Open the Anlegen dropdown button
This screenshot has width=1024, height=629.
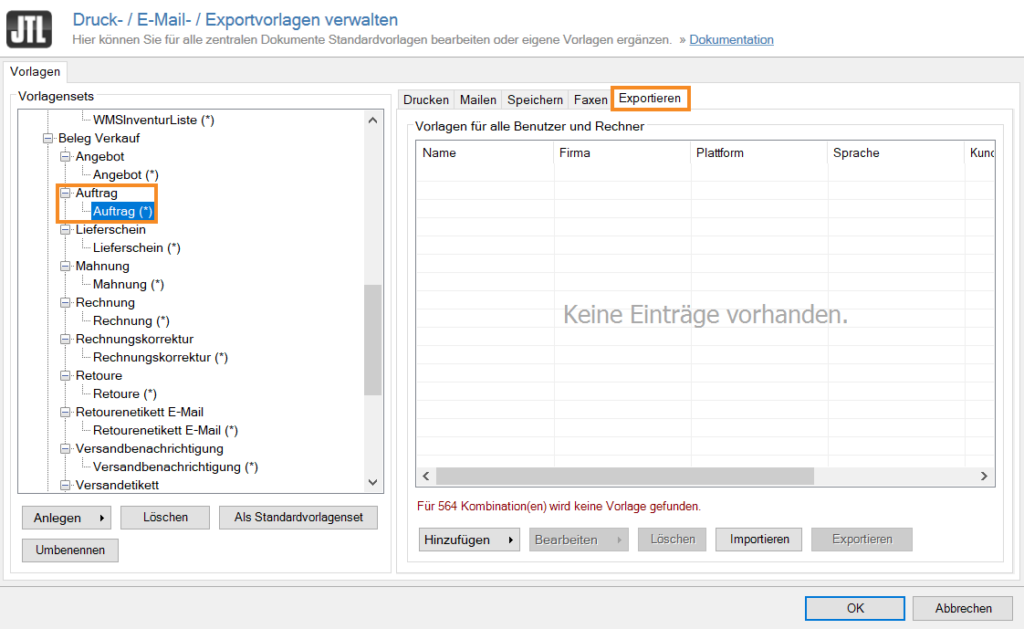click(67, 518)
